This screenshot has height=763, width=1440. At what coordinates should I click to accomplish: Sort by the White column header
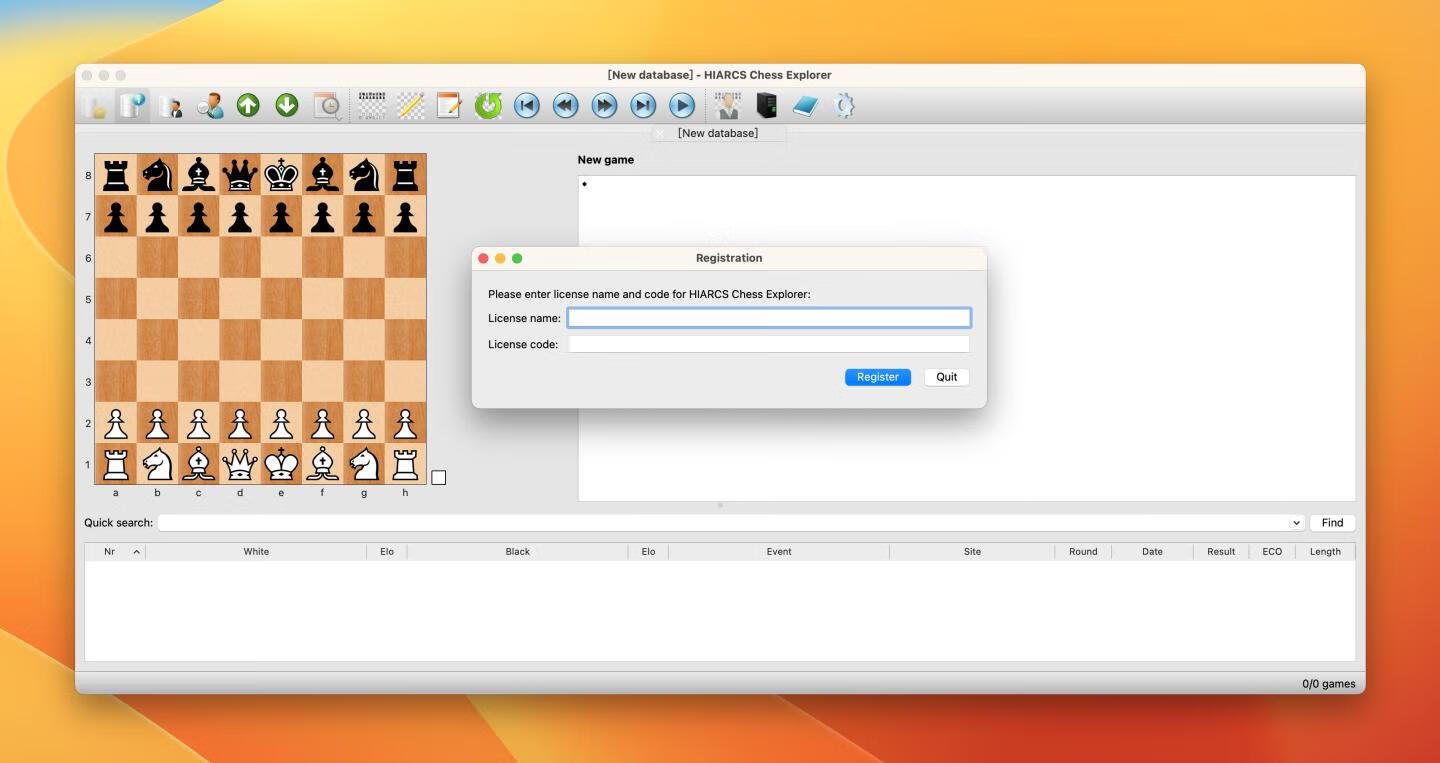pyautogui.click(x=256, y=552)
